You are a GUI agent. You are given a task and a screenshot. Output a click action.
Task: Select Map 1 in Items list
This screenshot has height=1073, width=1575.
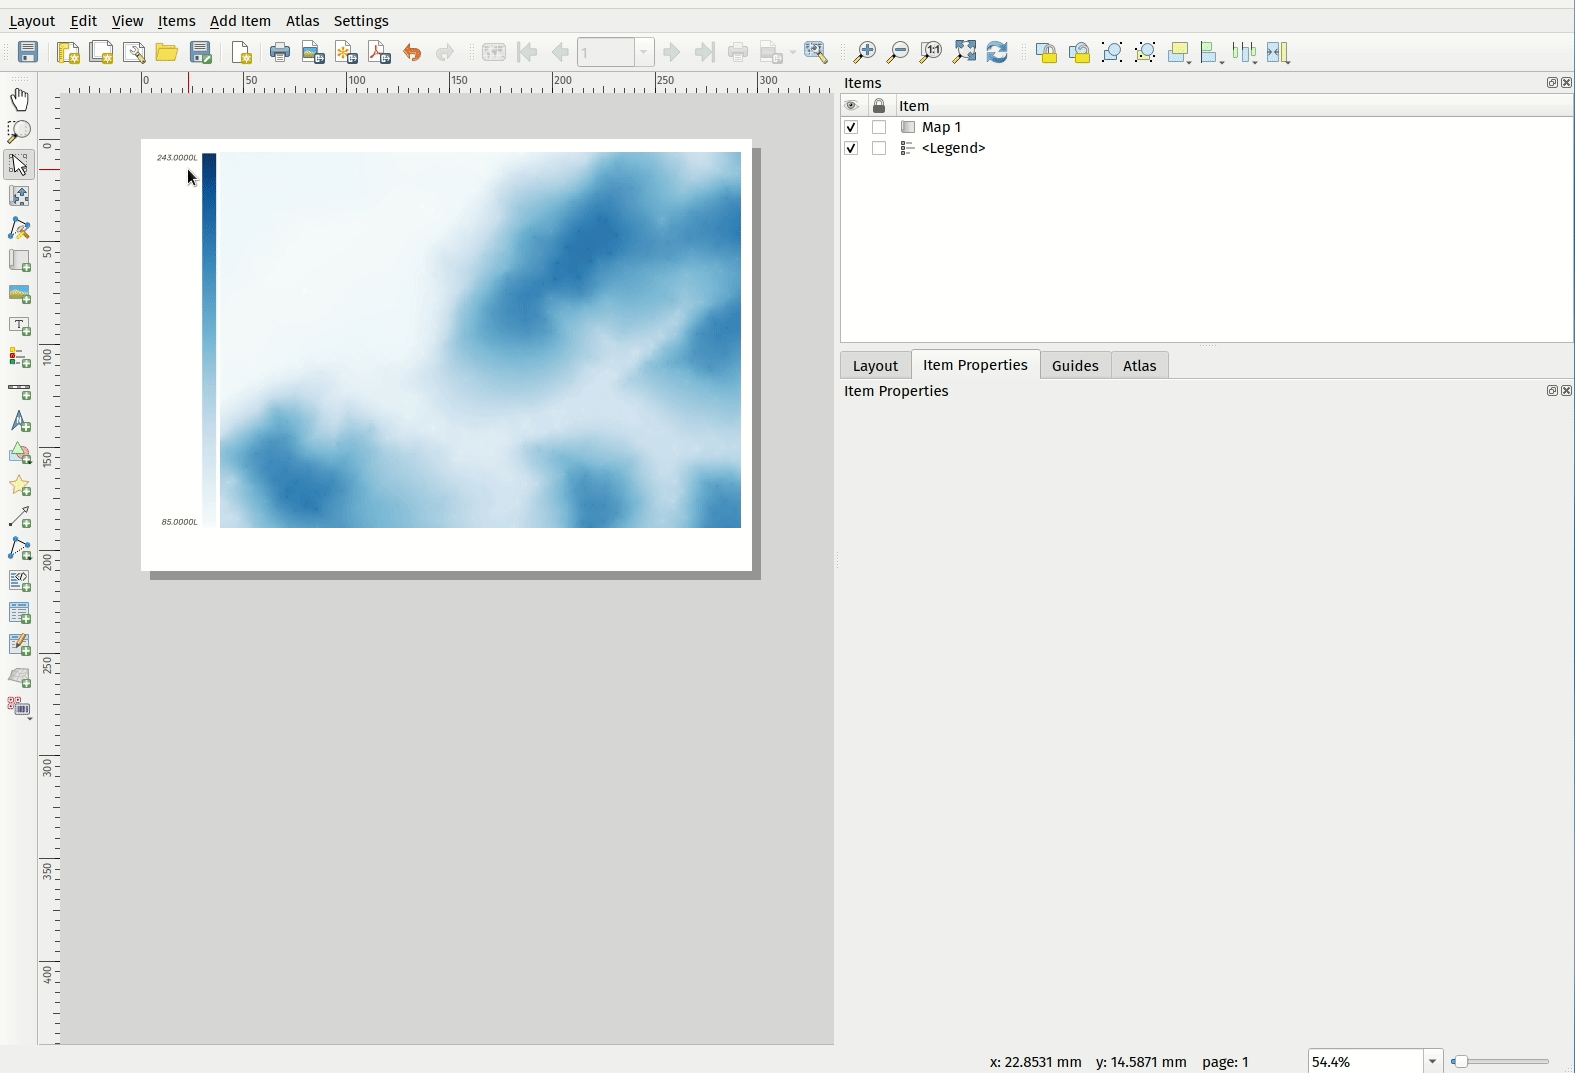point(941,128)
